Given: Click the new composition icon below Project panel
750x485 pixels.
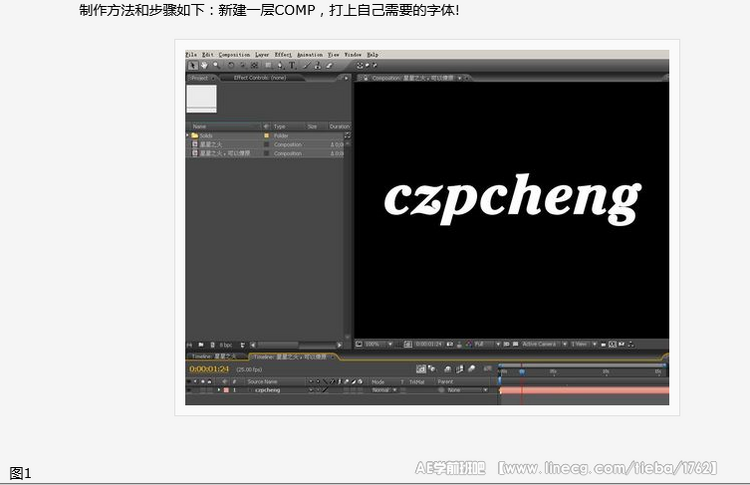Looking at the screenshot, I should point(213,345).
